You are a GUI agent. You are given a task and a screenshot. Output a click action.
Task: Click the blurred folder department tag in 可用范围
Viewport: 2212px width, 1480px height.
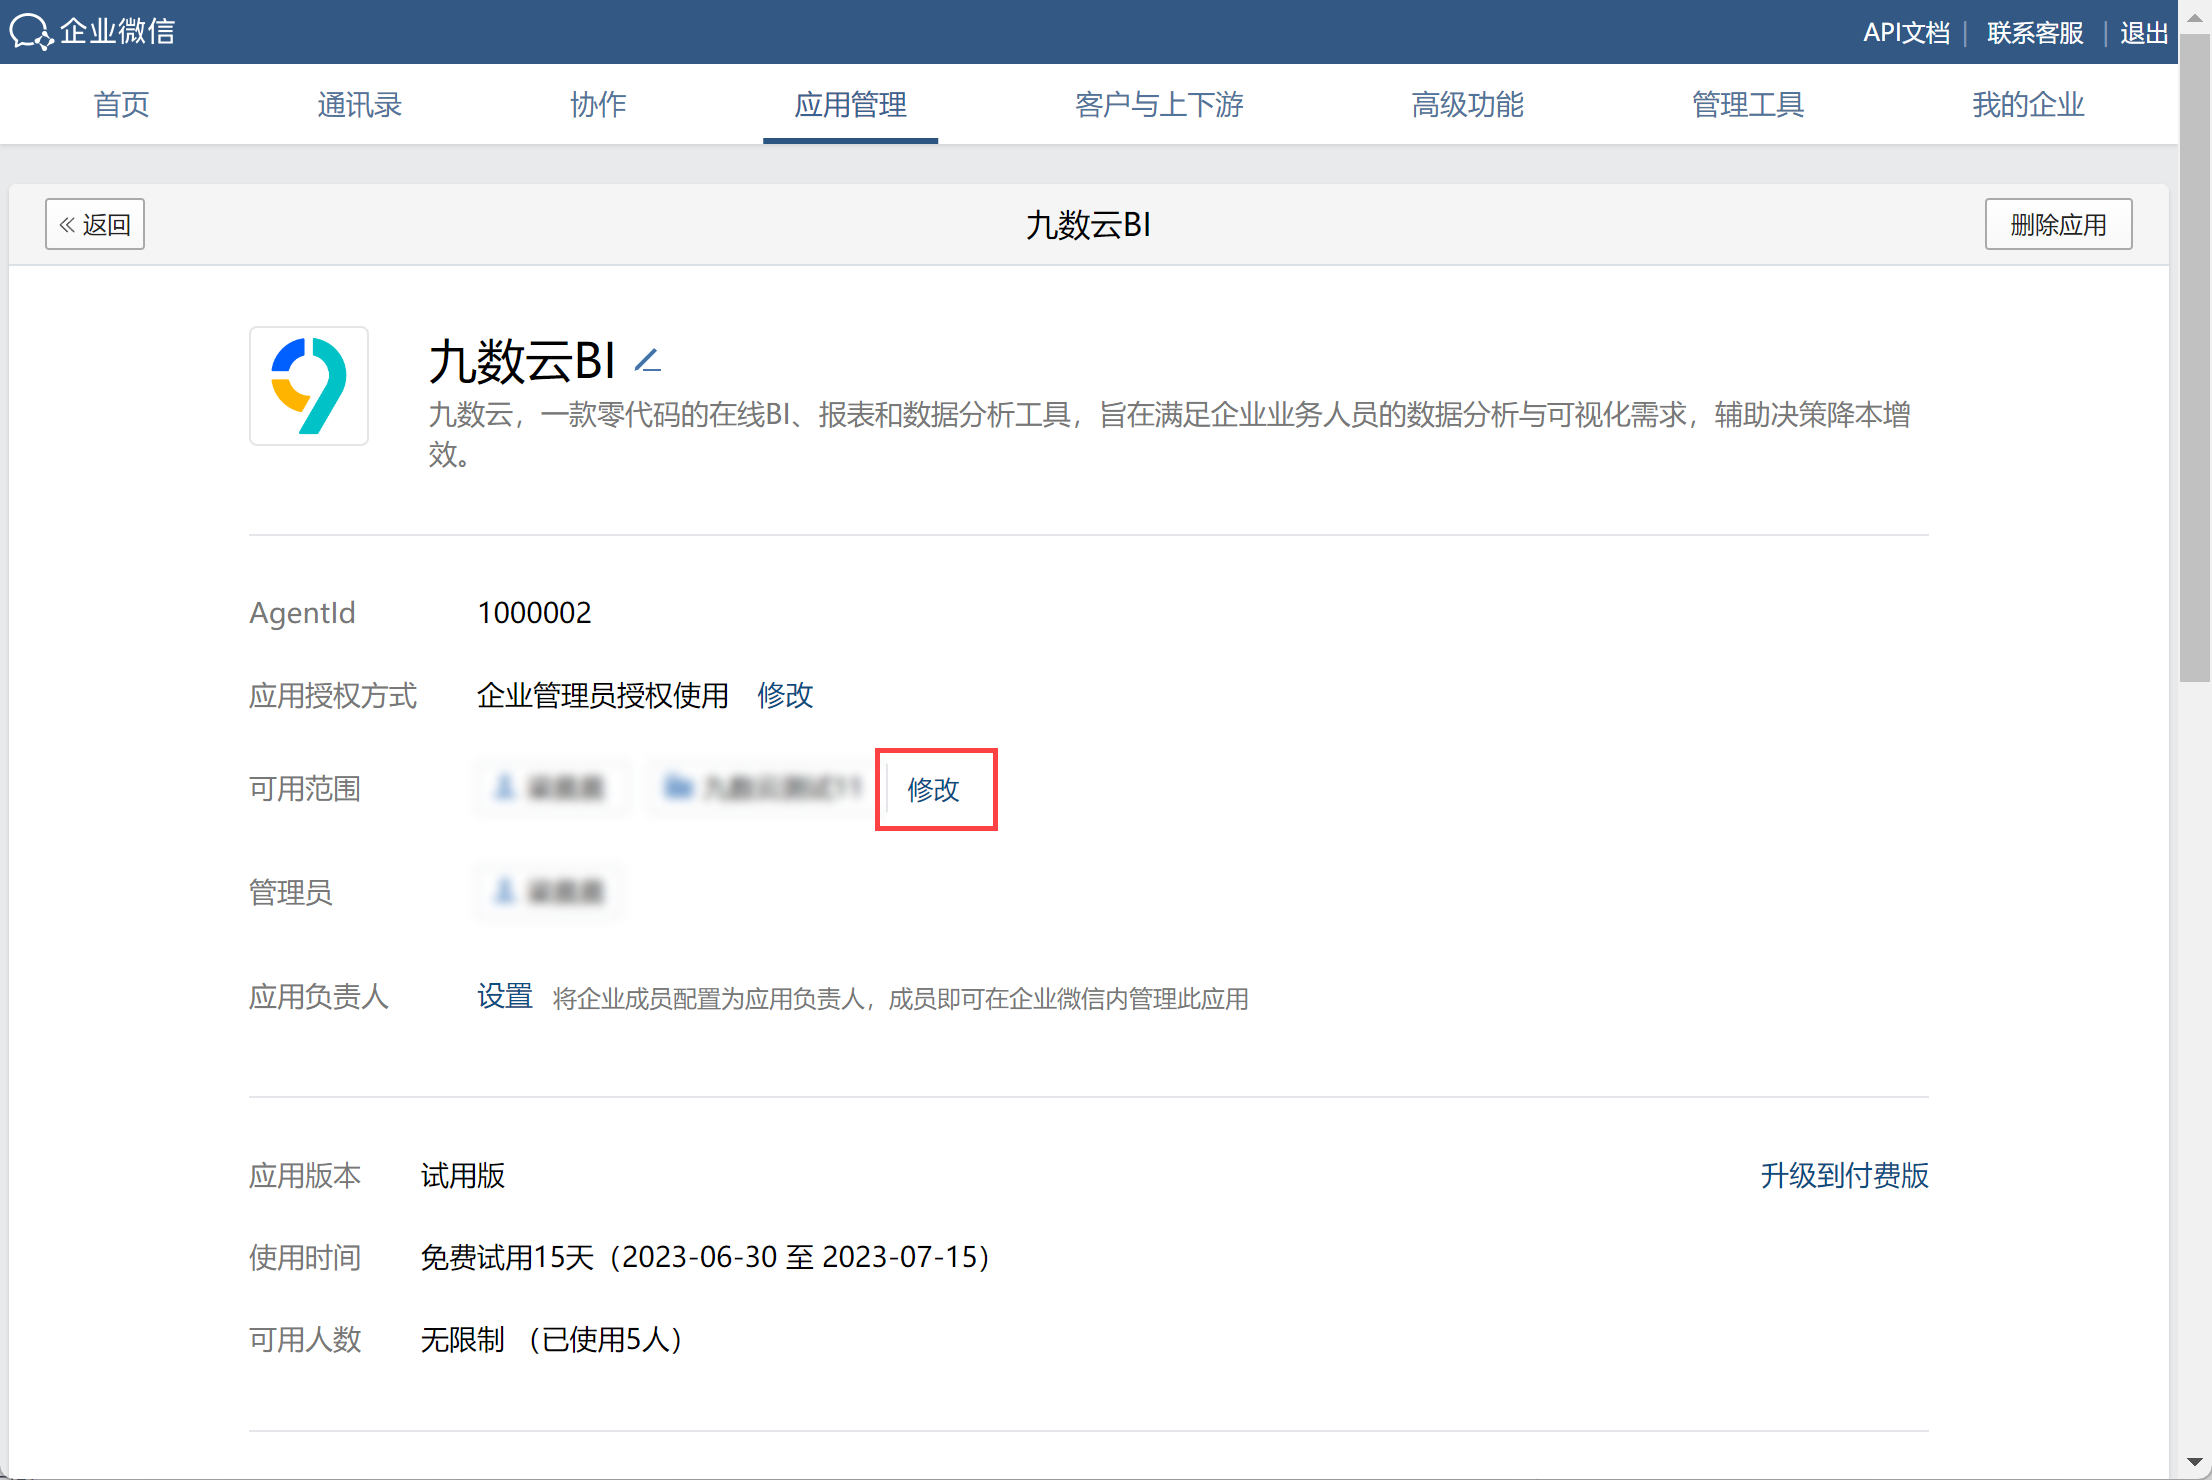(x=762, y=788)
